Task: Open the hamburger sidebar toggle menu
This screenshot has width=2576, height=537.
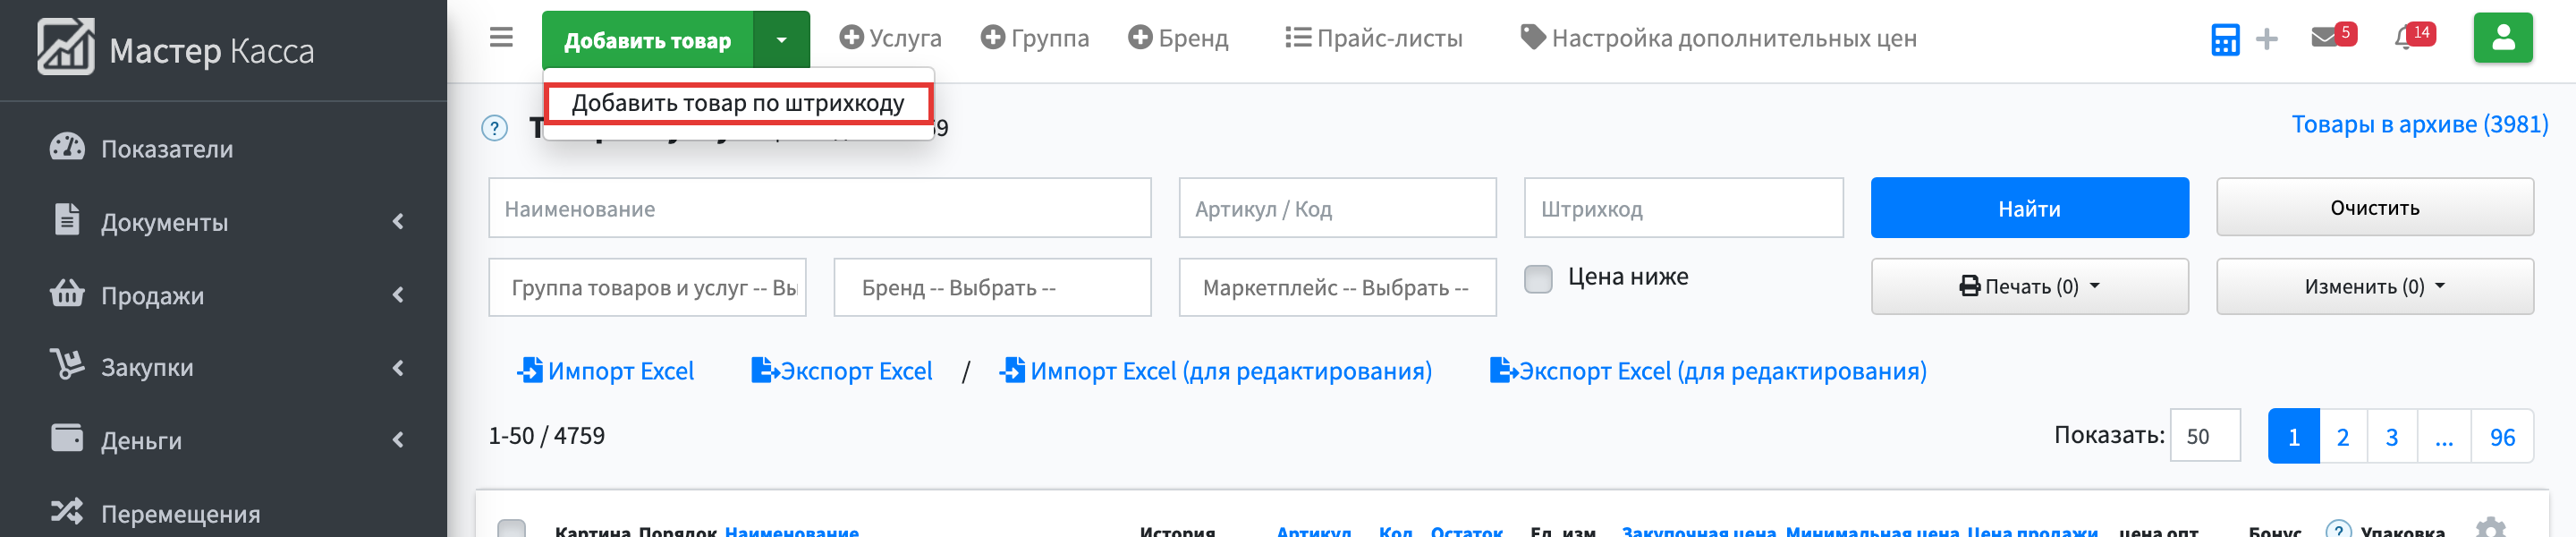Action: (501, 38)
